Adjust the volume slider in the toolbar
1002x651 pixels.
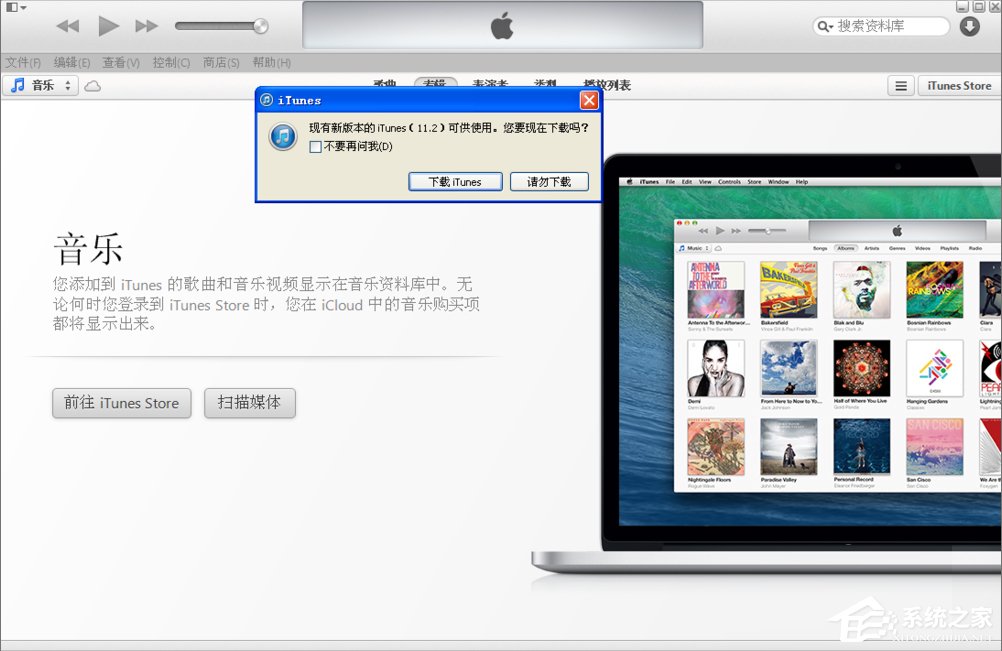[220, 26]
